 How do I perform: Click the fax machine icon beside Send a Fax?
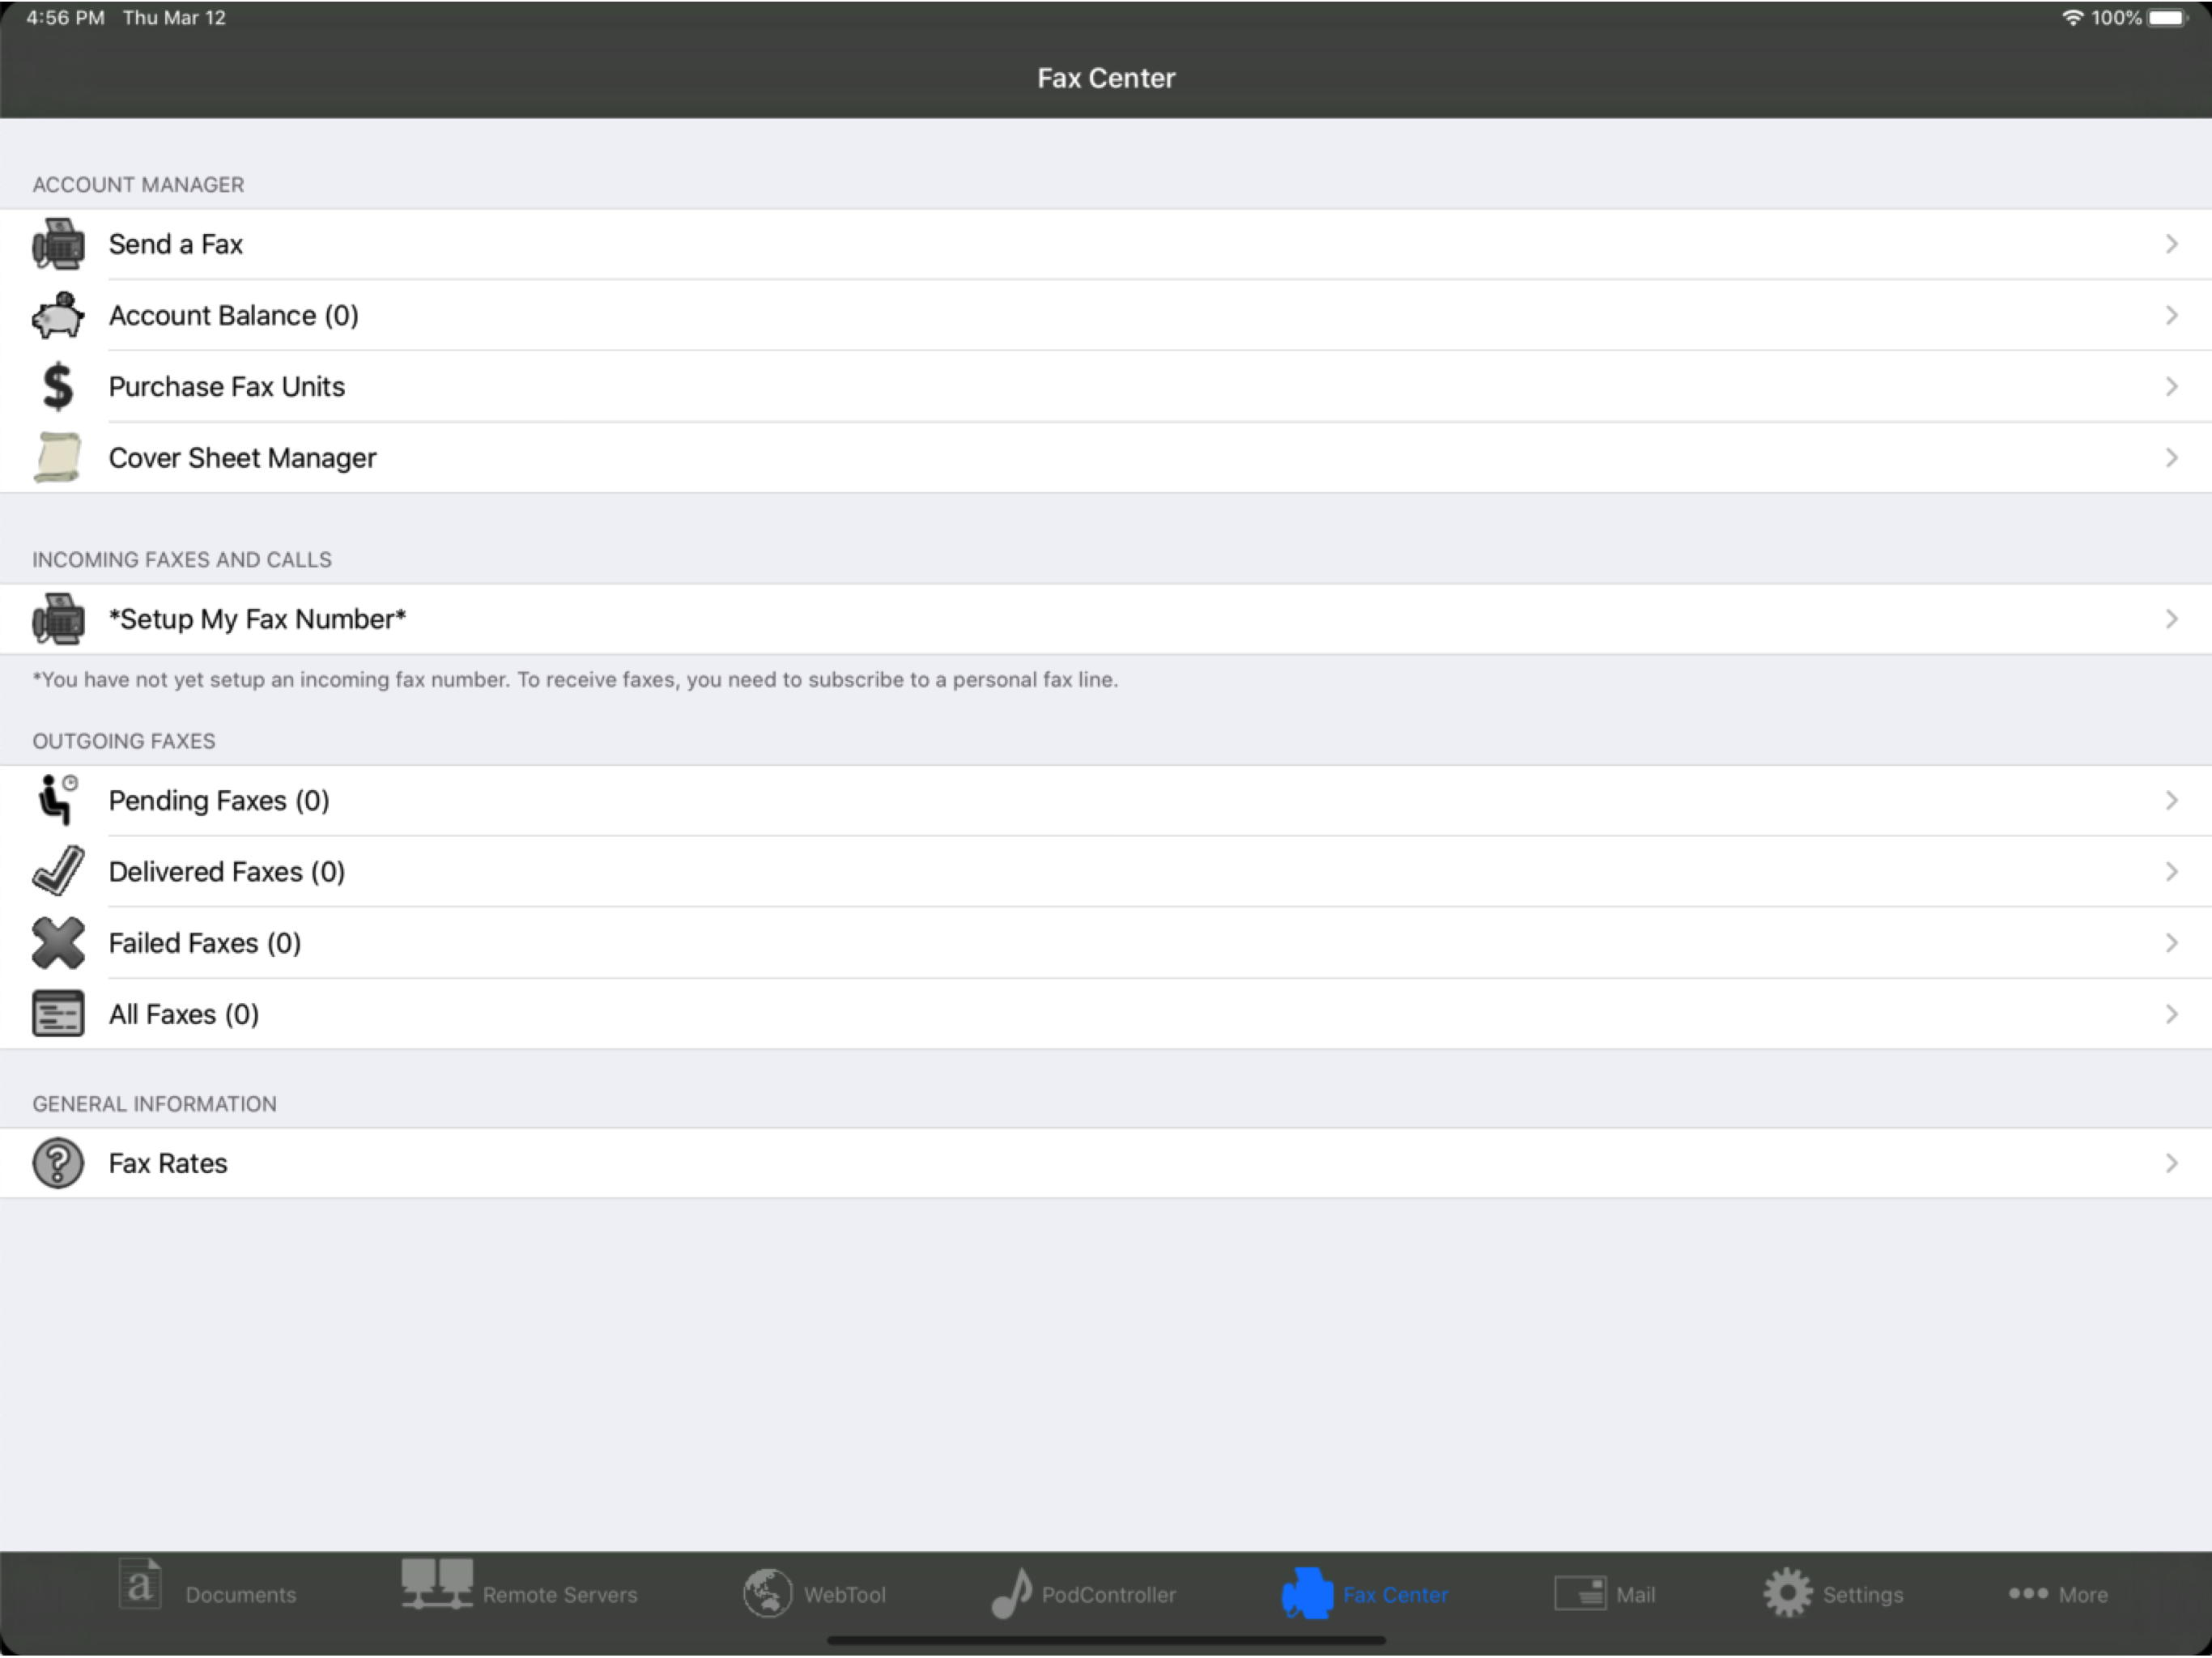(x=58, y=244)
